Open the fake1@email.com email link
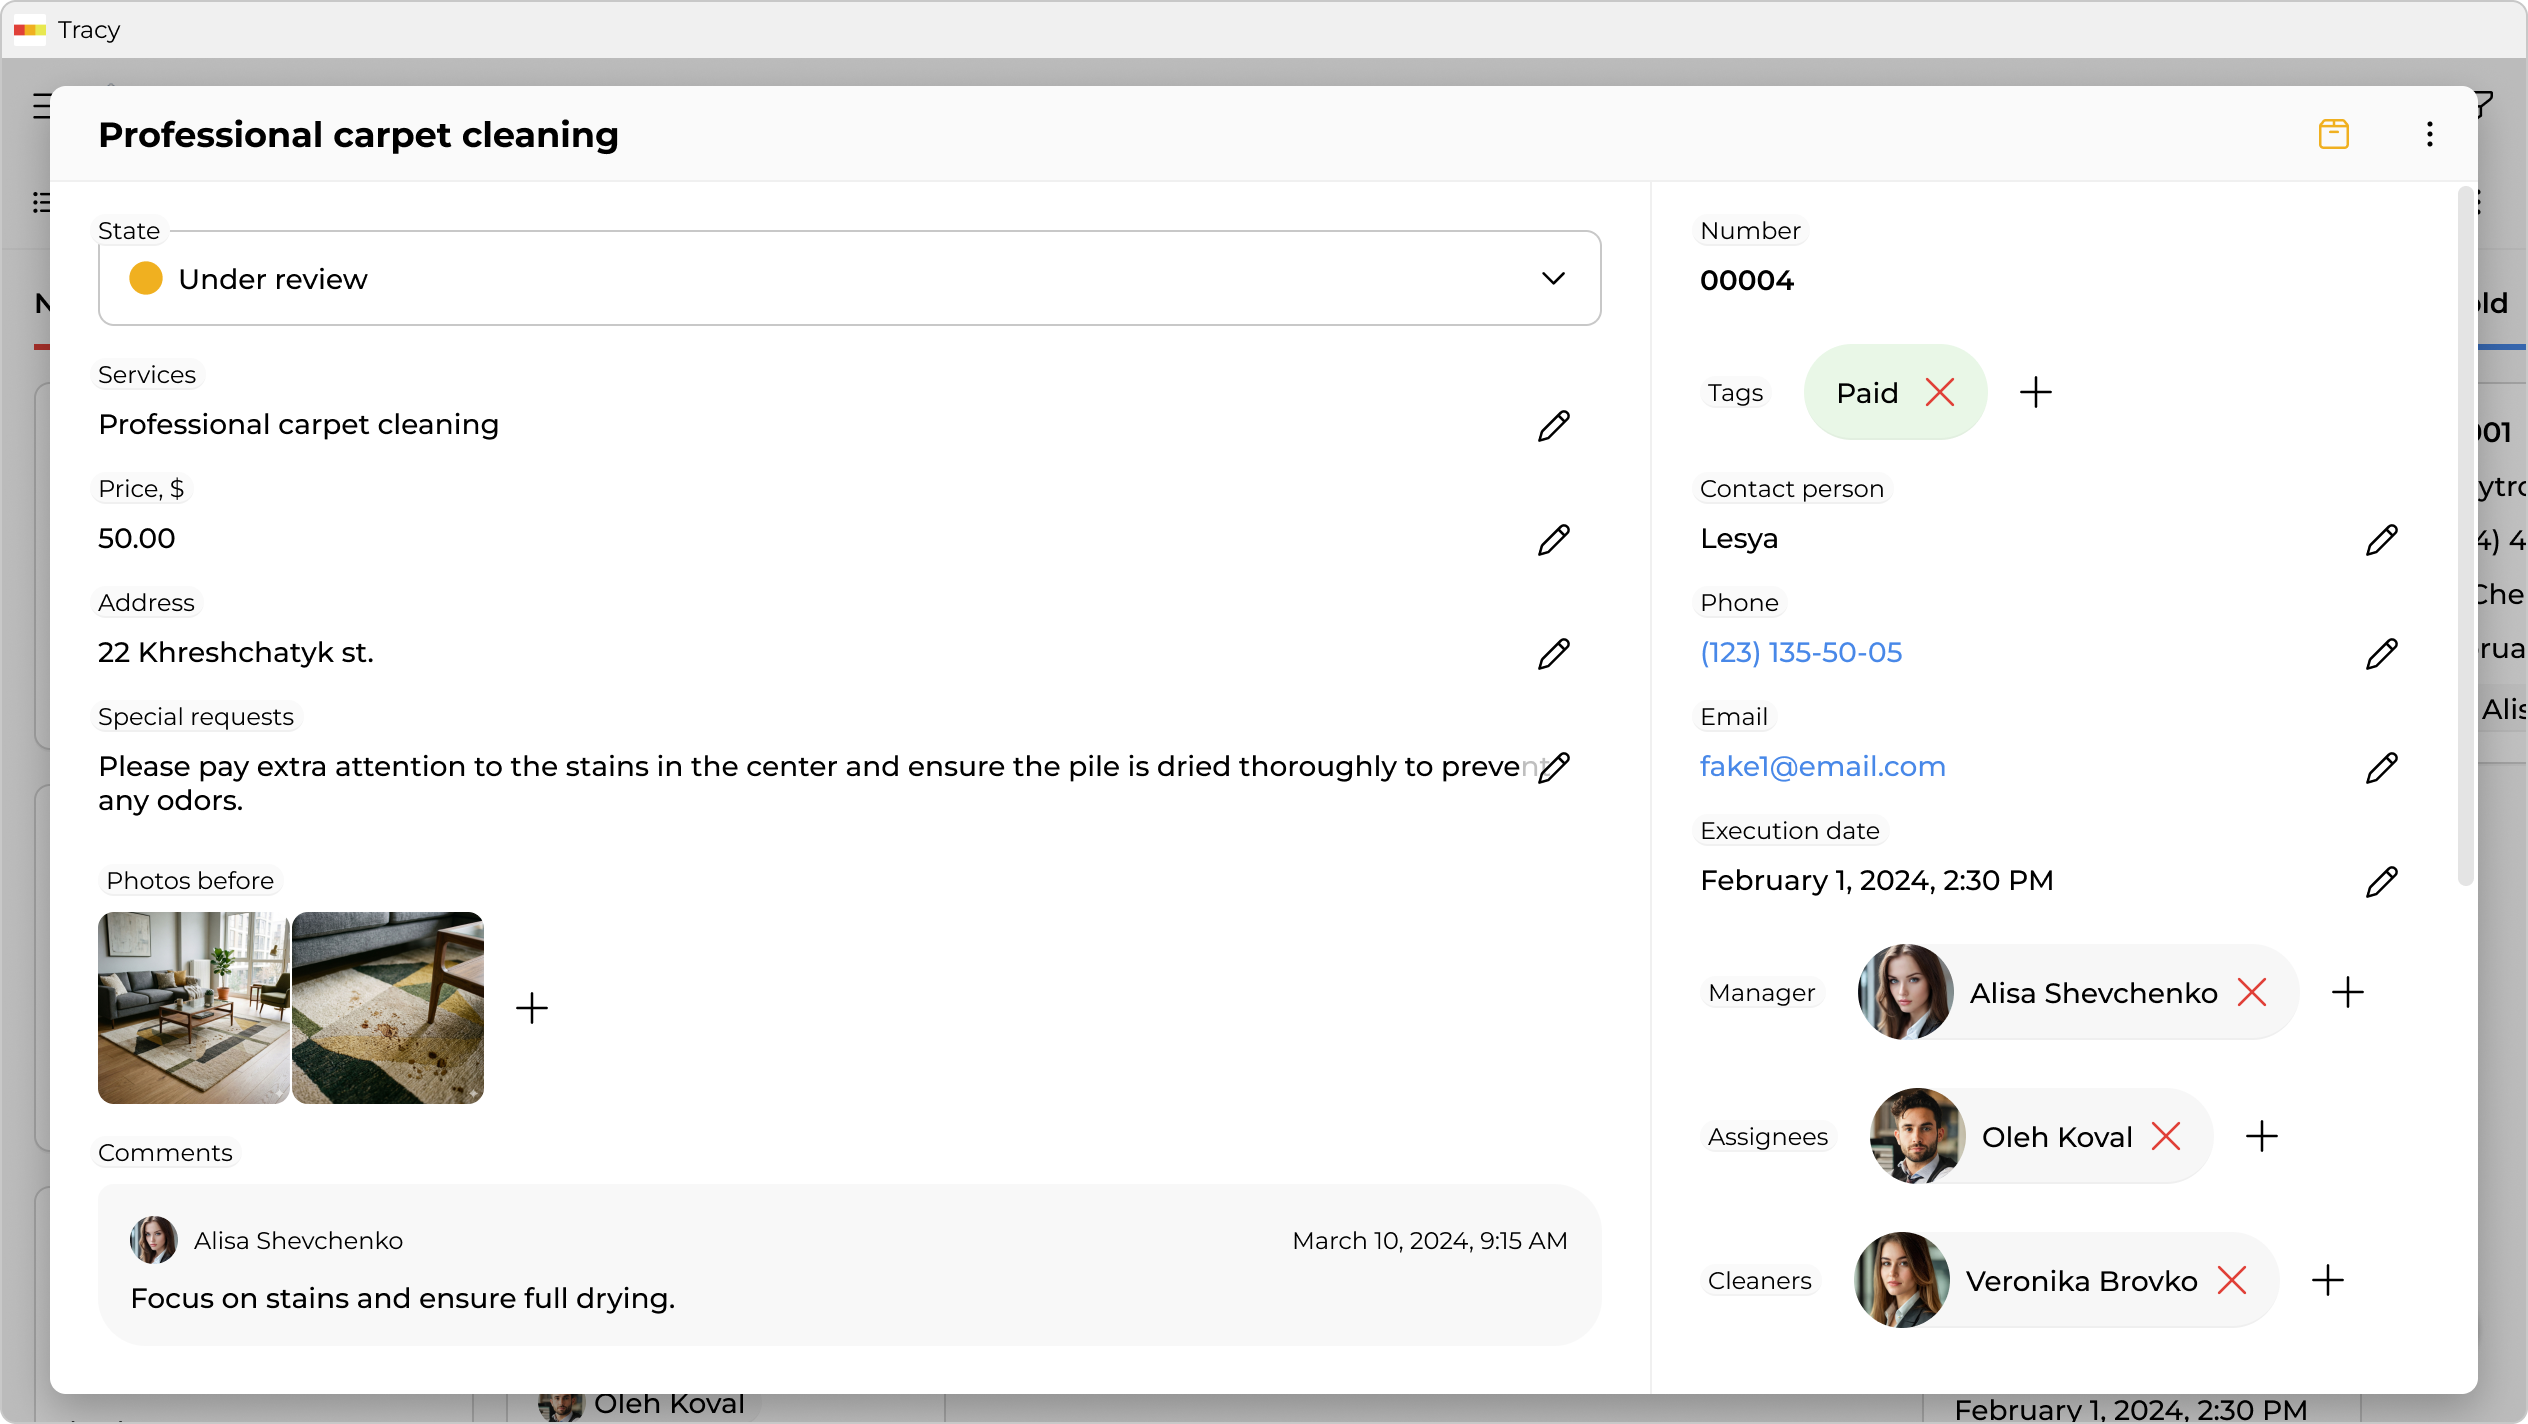This screenshot has width=2528, height=1424. point(1822,767)
